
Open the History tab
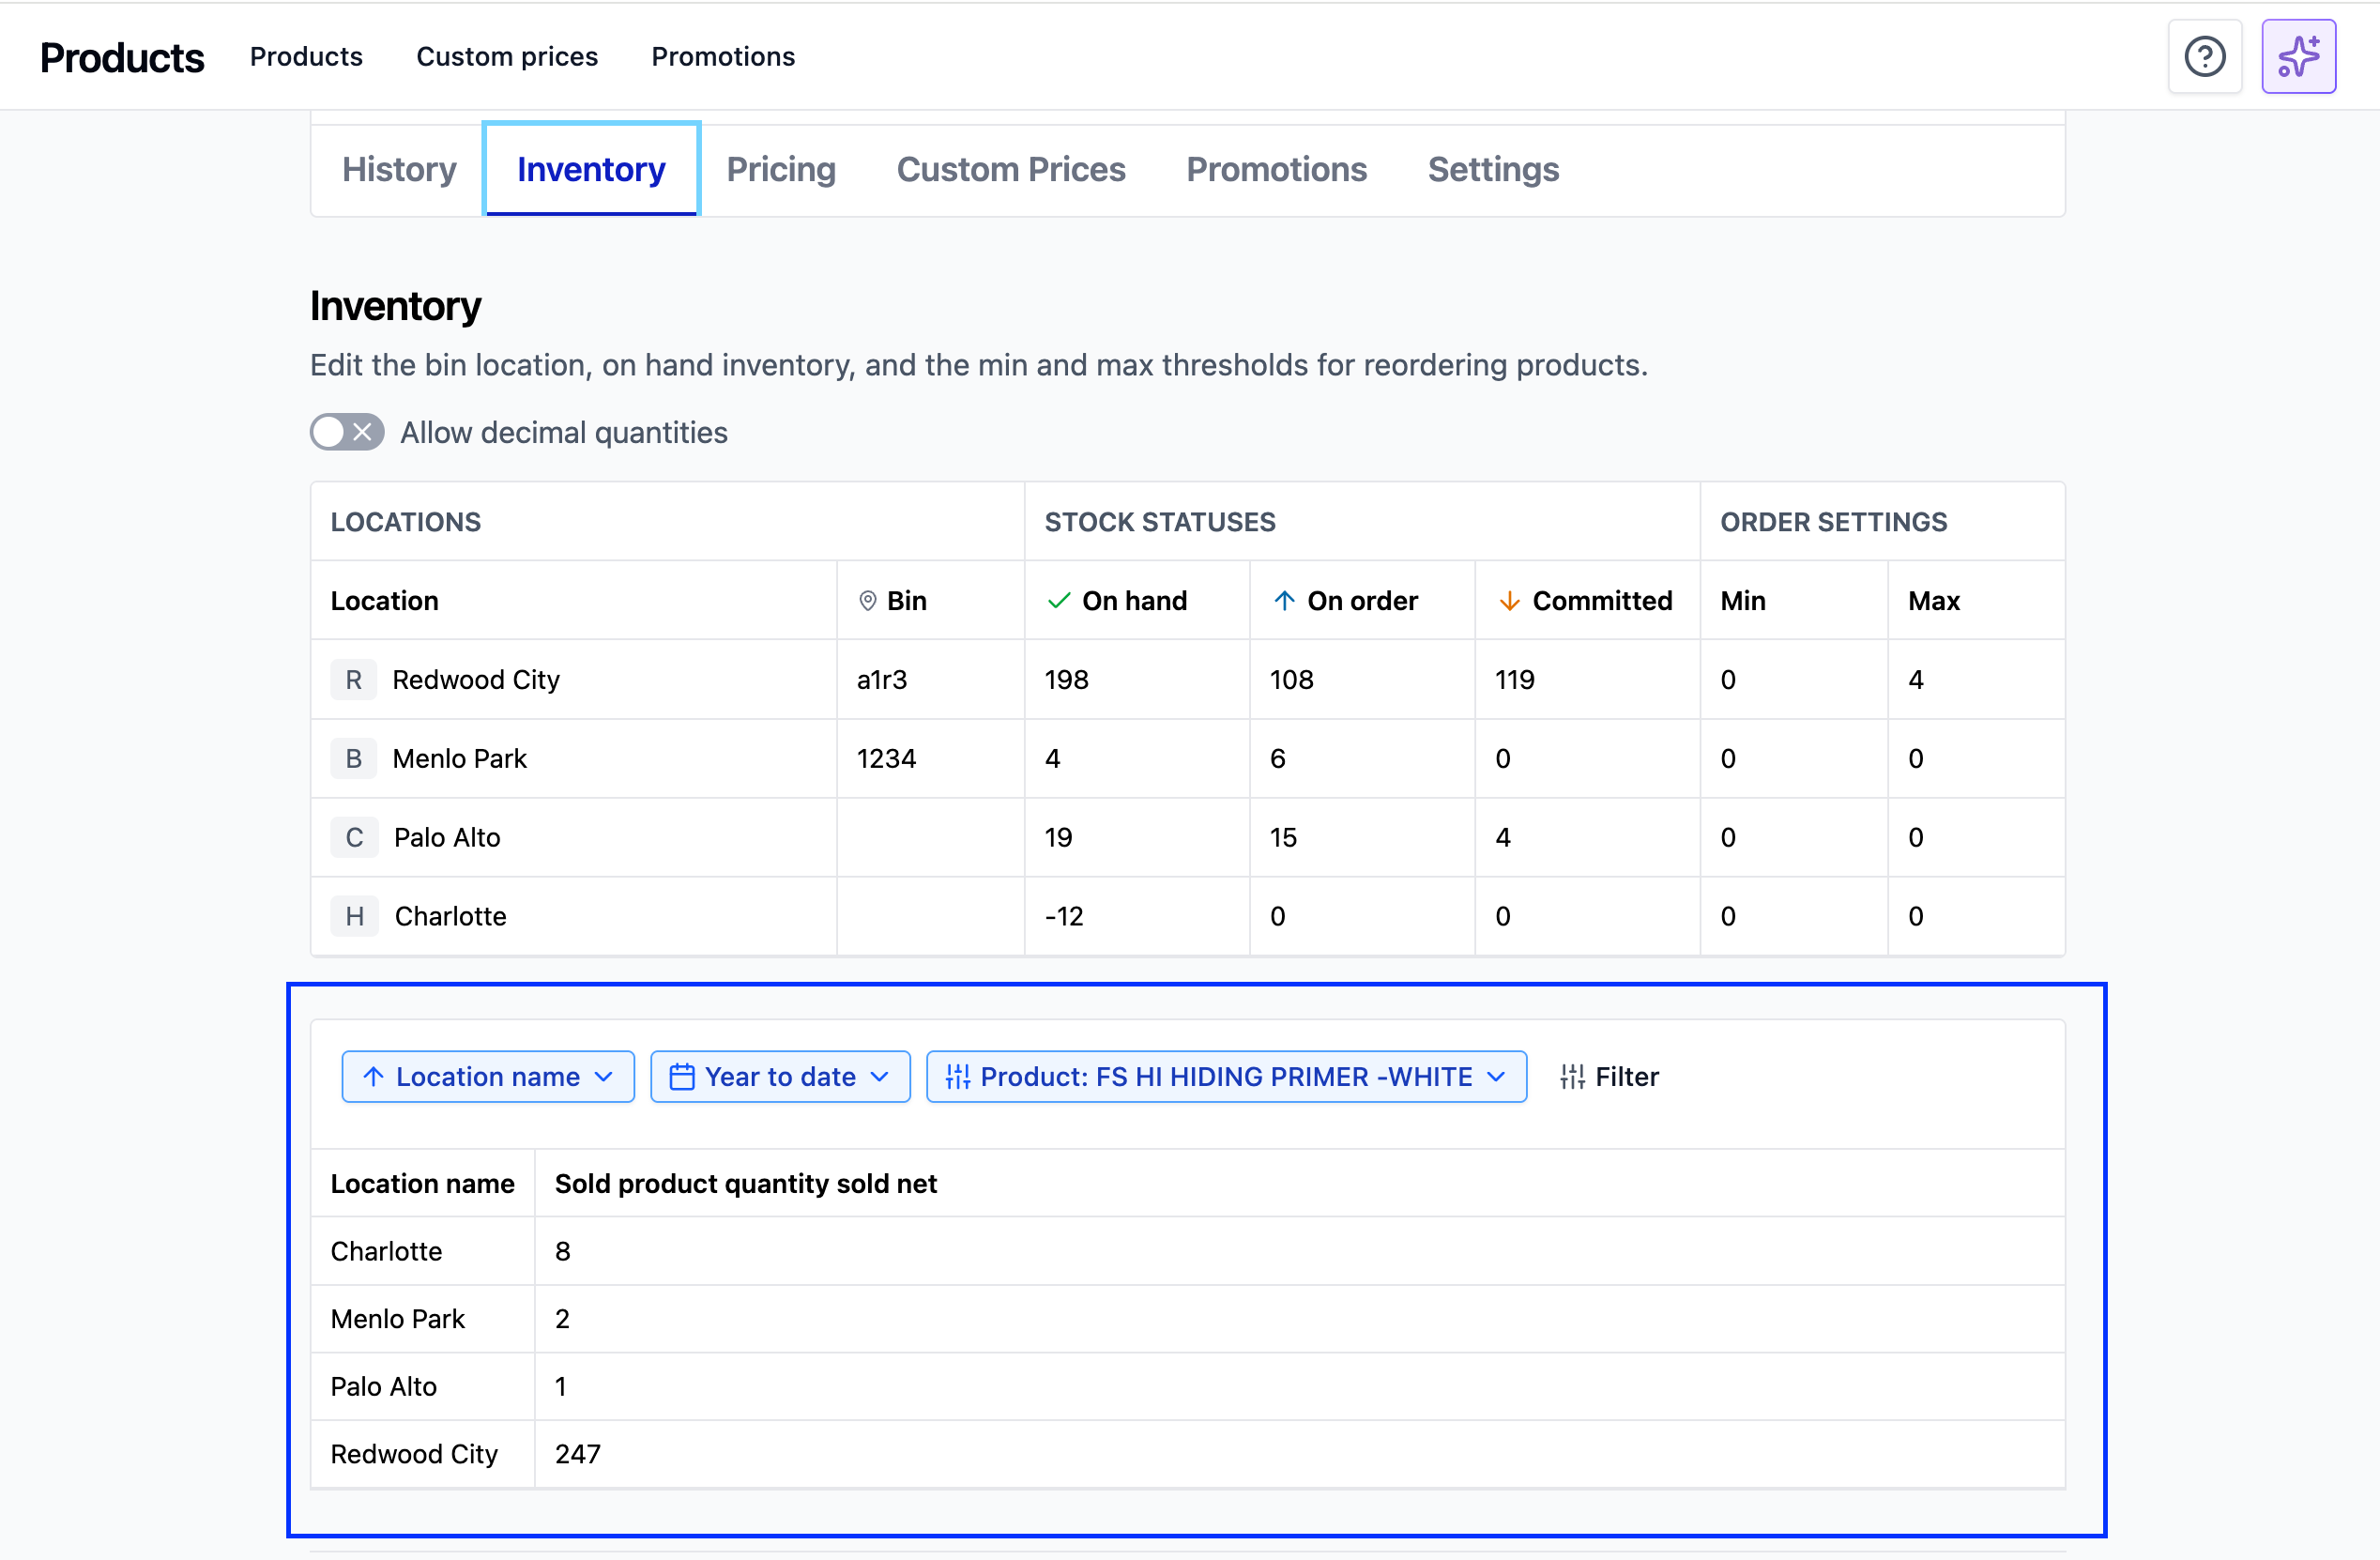tap(399, 170)
